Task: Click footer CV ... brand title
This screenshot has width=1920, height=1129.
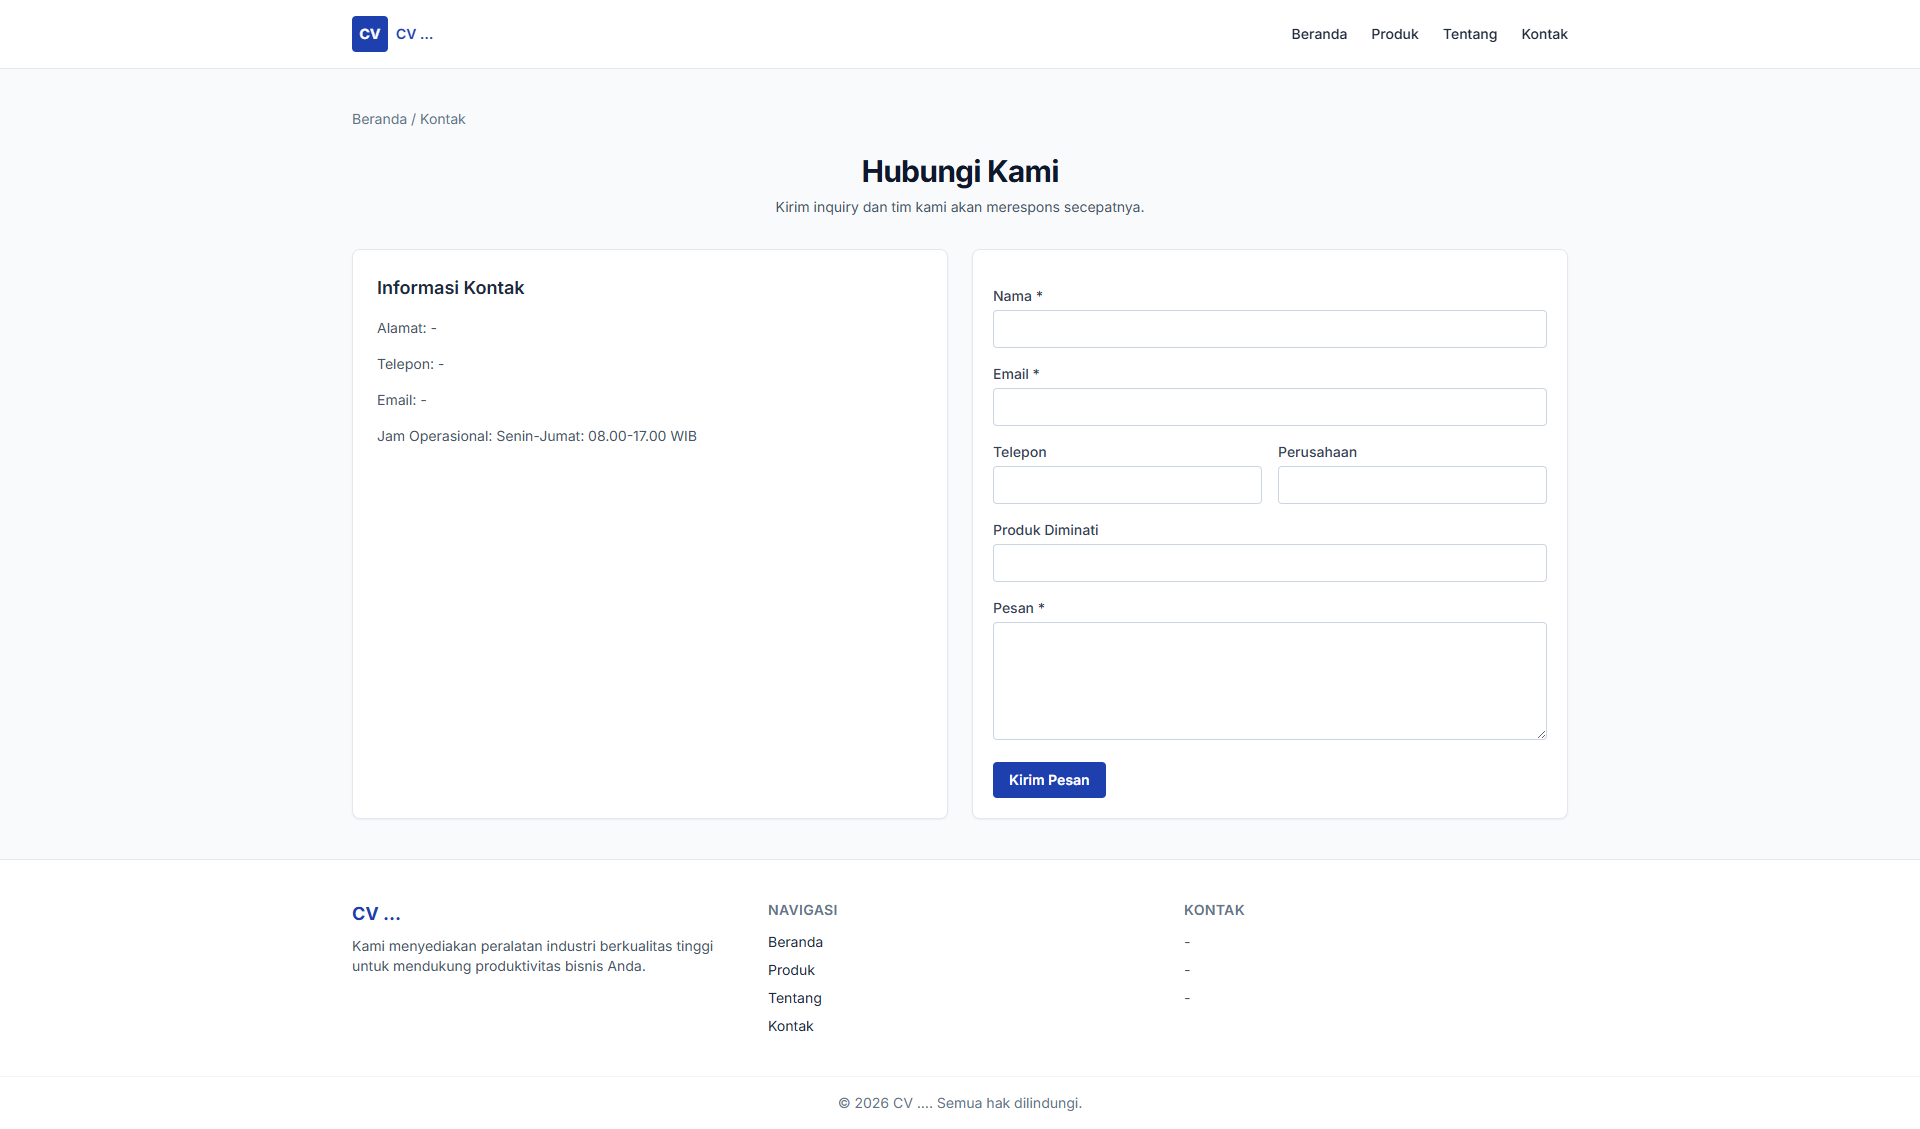Action: 376,914
